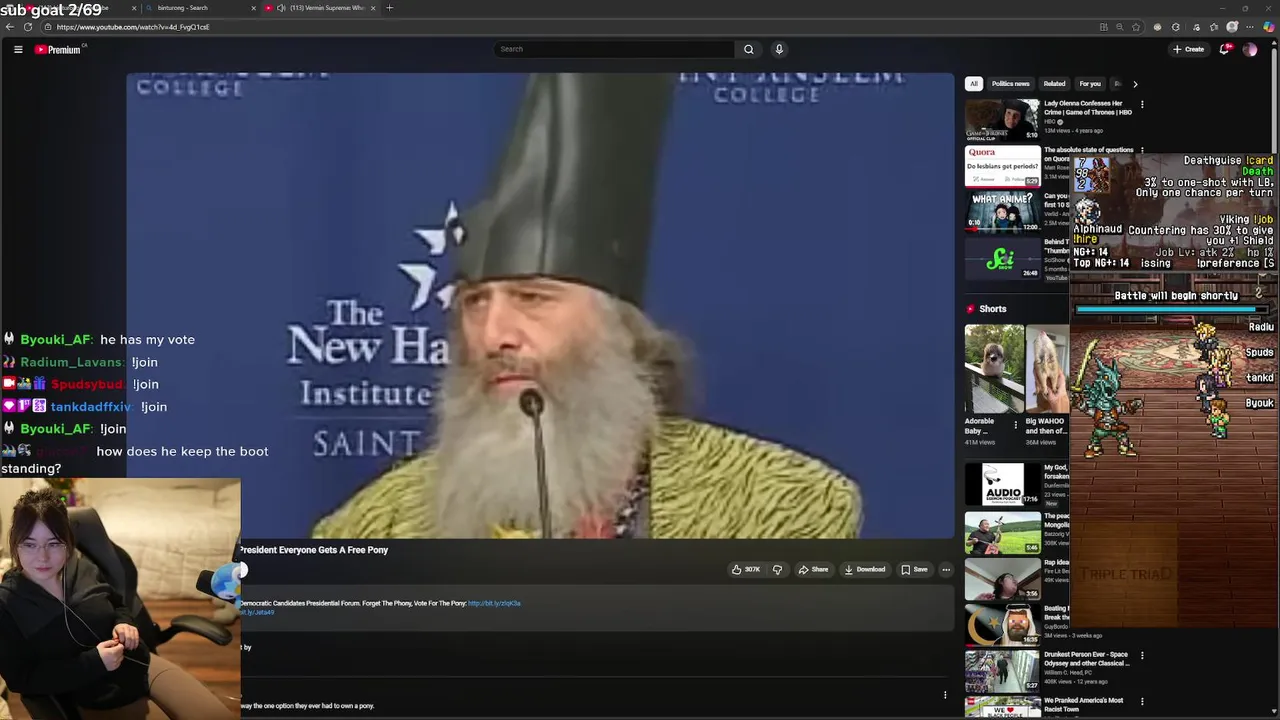
Task: Go to YouTube Premium home logo
Action: pyautogui.click(x=60, y=49)
